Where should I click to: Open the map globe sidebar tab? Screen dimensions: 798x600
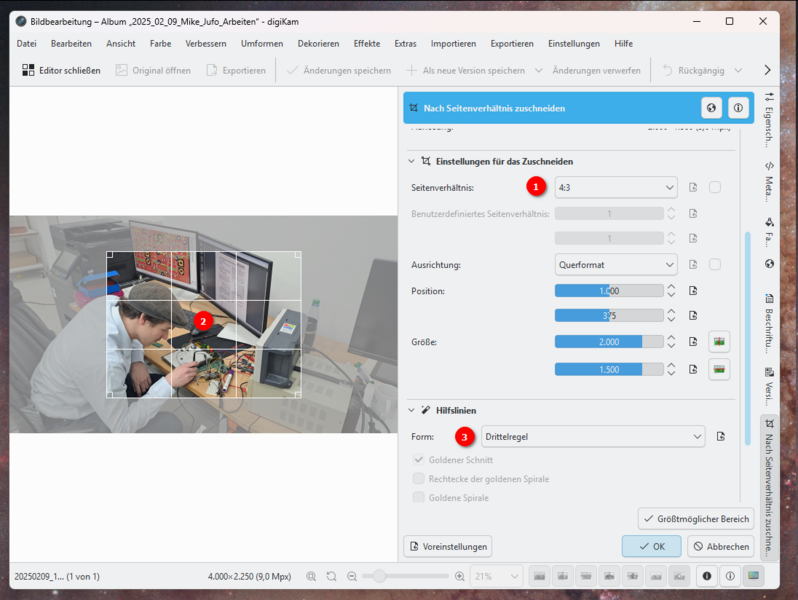(769, 264)
